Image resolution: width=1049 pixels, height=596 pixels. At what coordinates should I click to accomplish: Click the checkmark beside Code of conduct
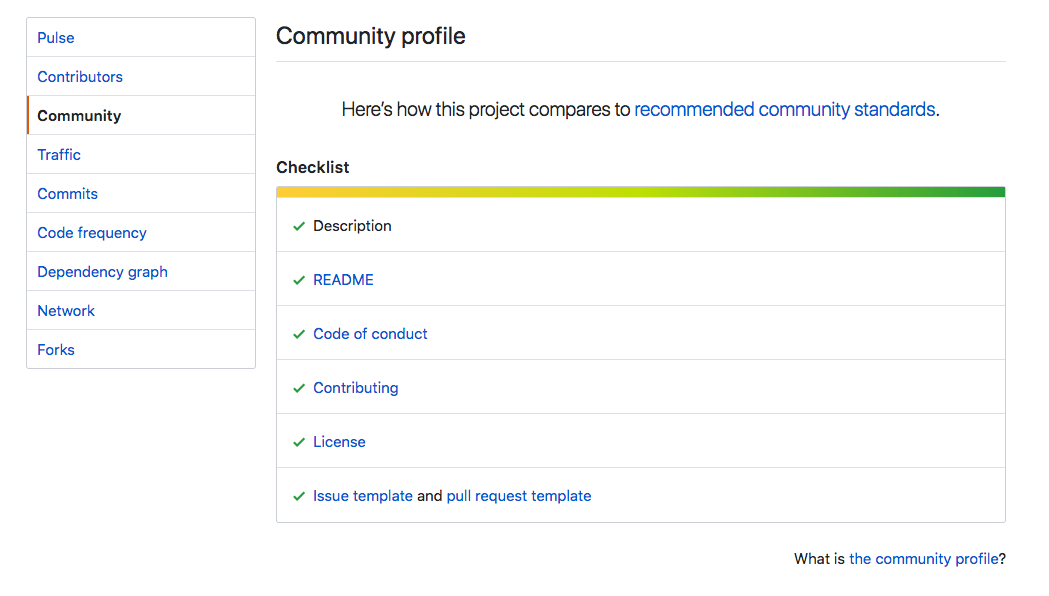coord(298,335)
